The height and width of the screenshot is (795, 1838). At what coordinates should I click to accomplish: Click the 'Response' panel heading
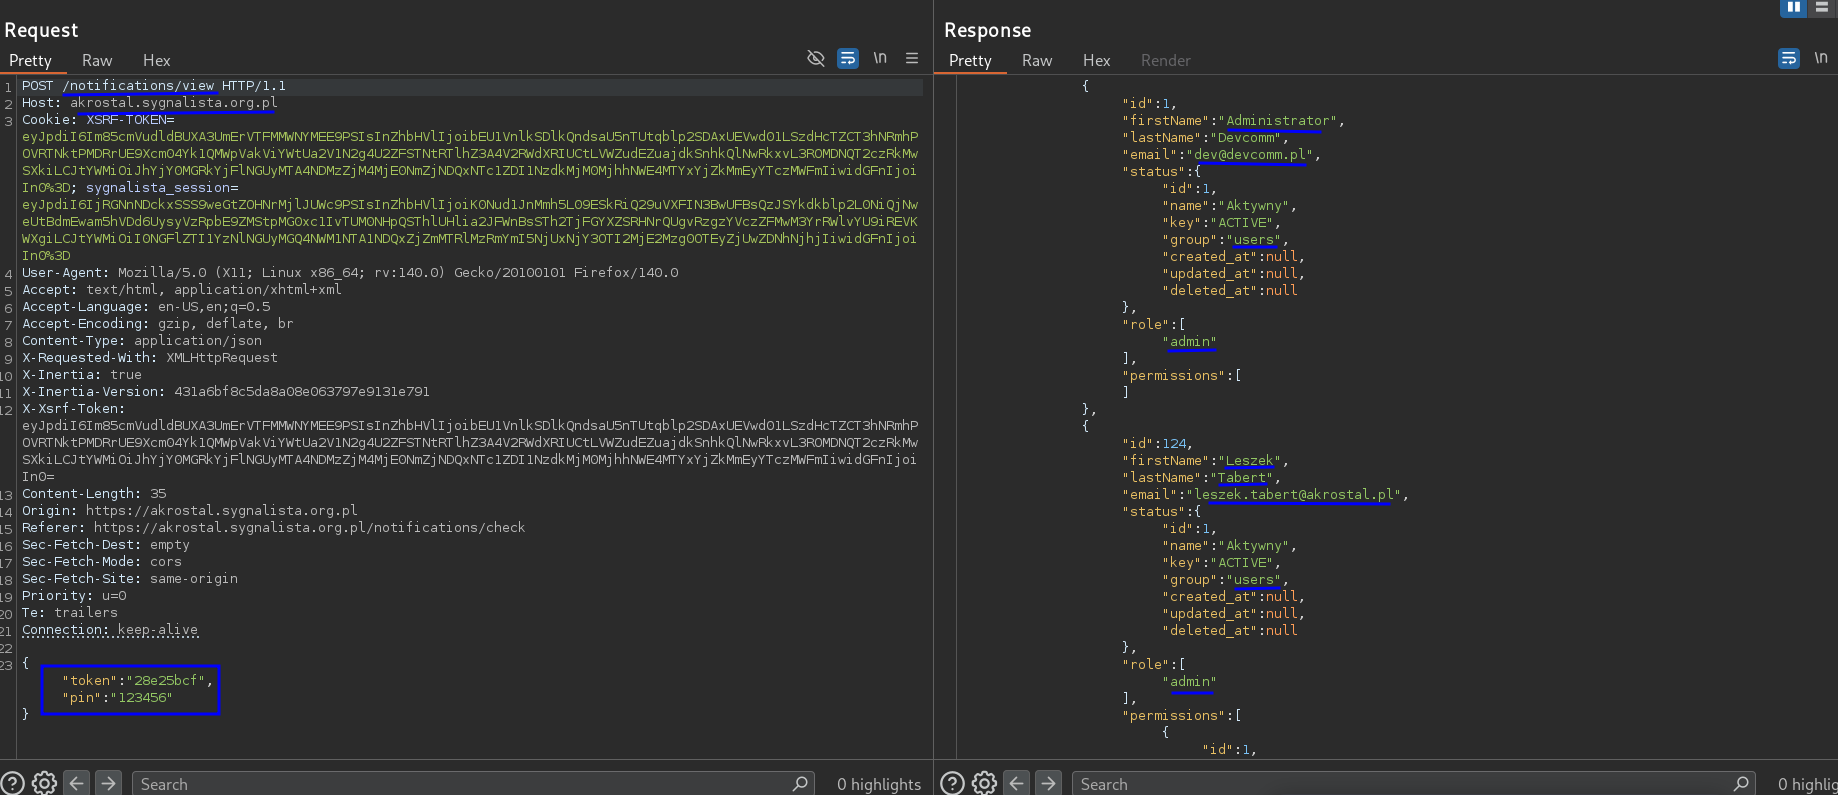[987, 30]
